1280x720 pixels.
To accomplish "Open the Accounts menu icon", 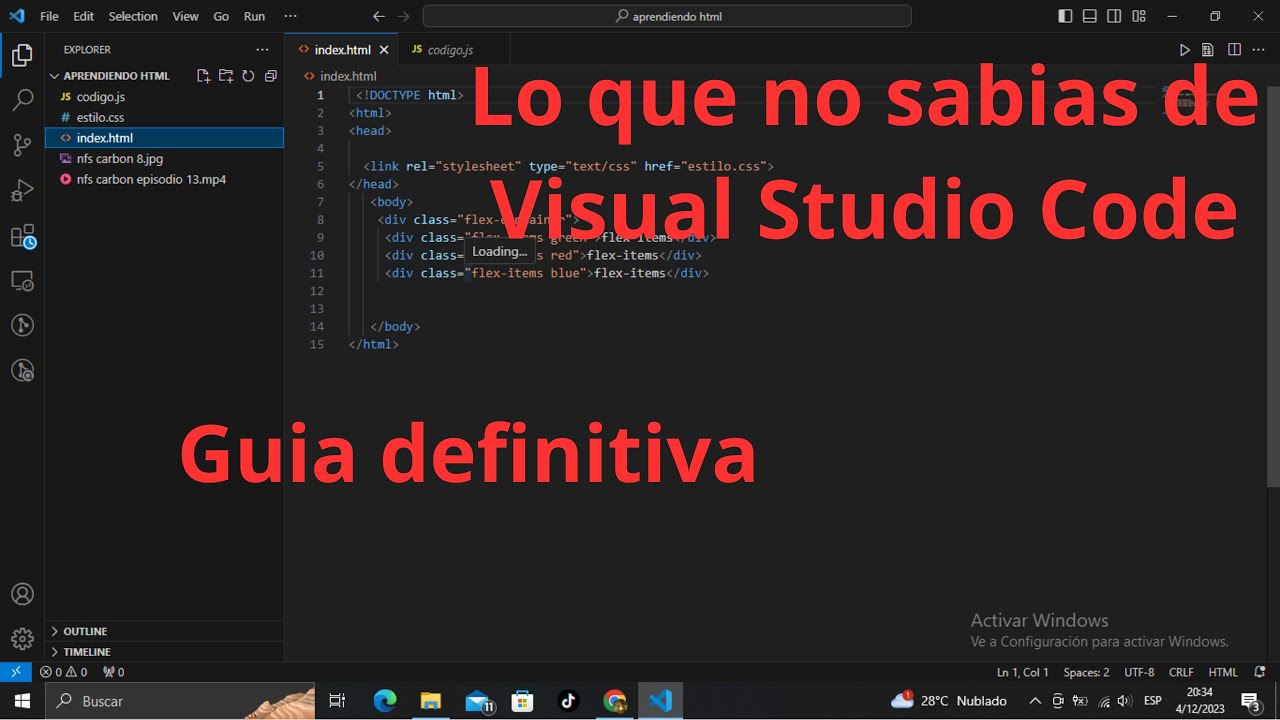I will (x=22, y=594).
